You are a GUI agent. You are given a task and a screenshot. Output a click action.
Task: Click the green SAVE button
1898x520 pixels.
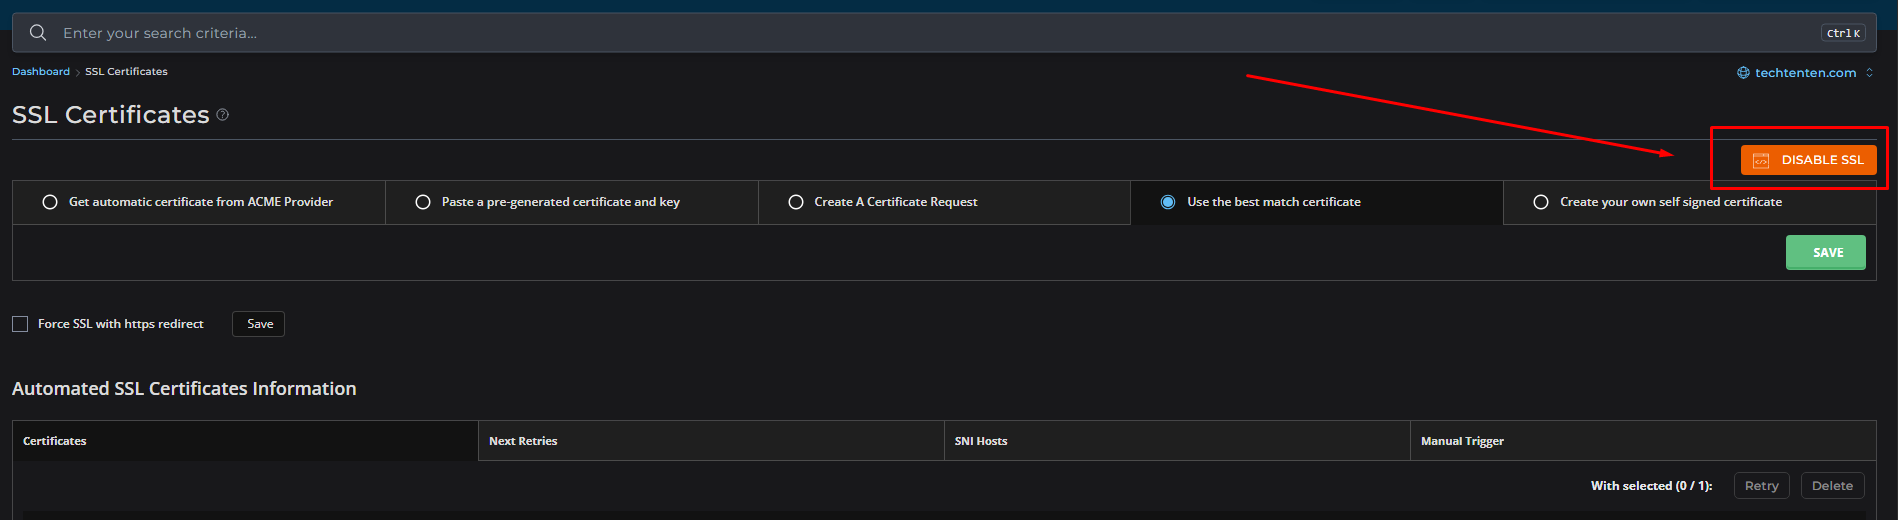[x=1825, y=253]
